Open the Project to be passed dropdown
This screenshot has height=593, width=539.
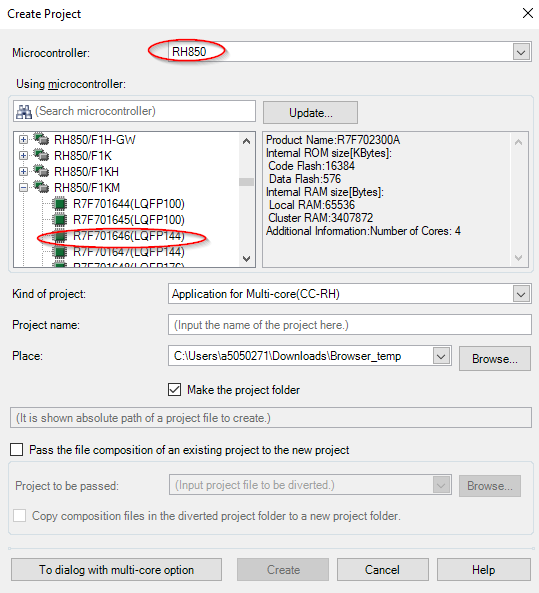(x=441, y=485)
